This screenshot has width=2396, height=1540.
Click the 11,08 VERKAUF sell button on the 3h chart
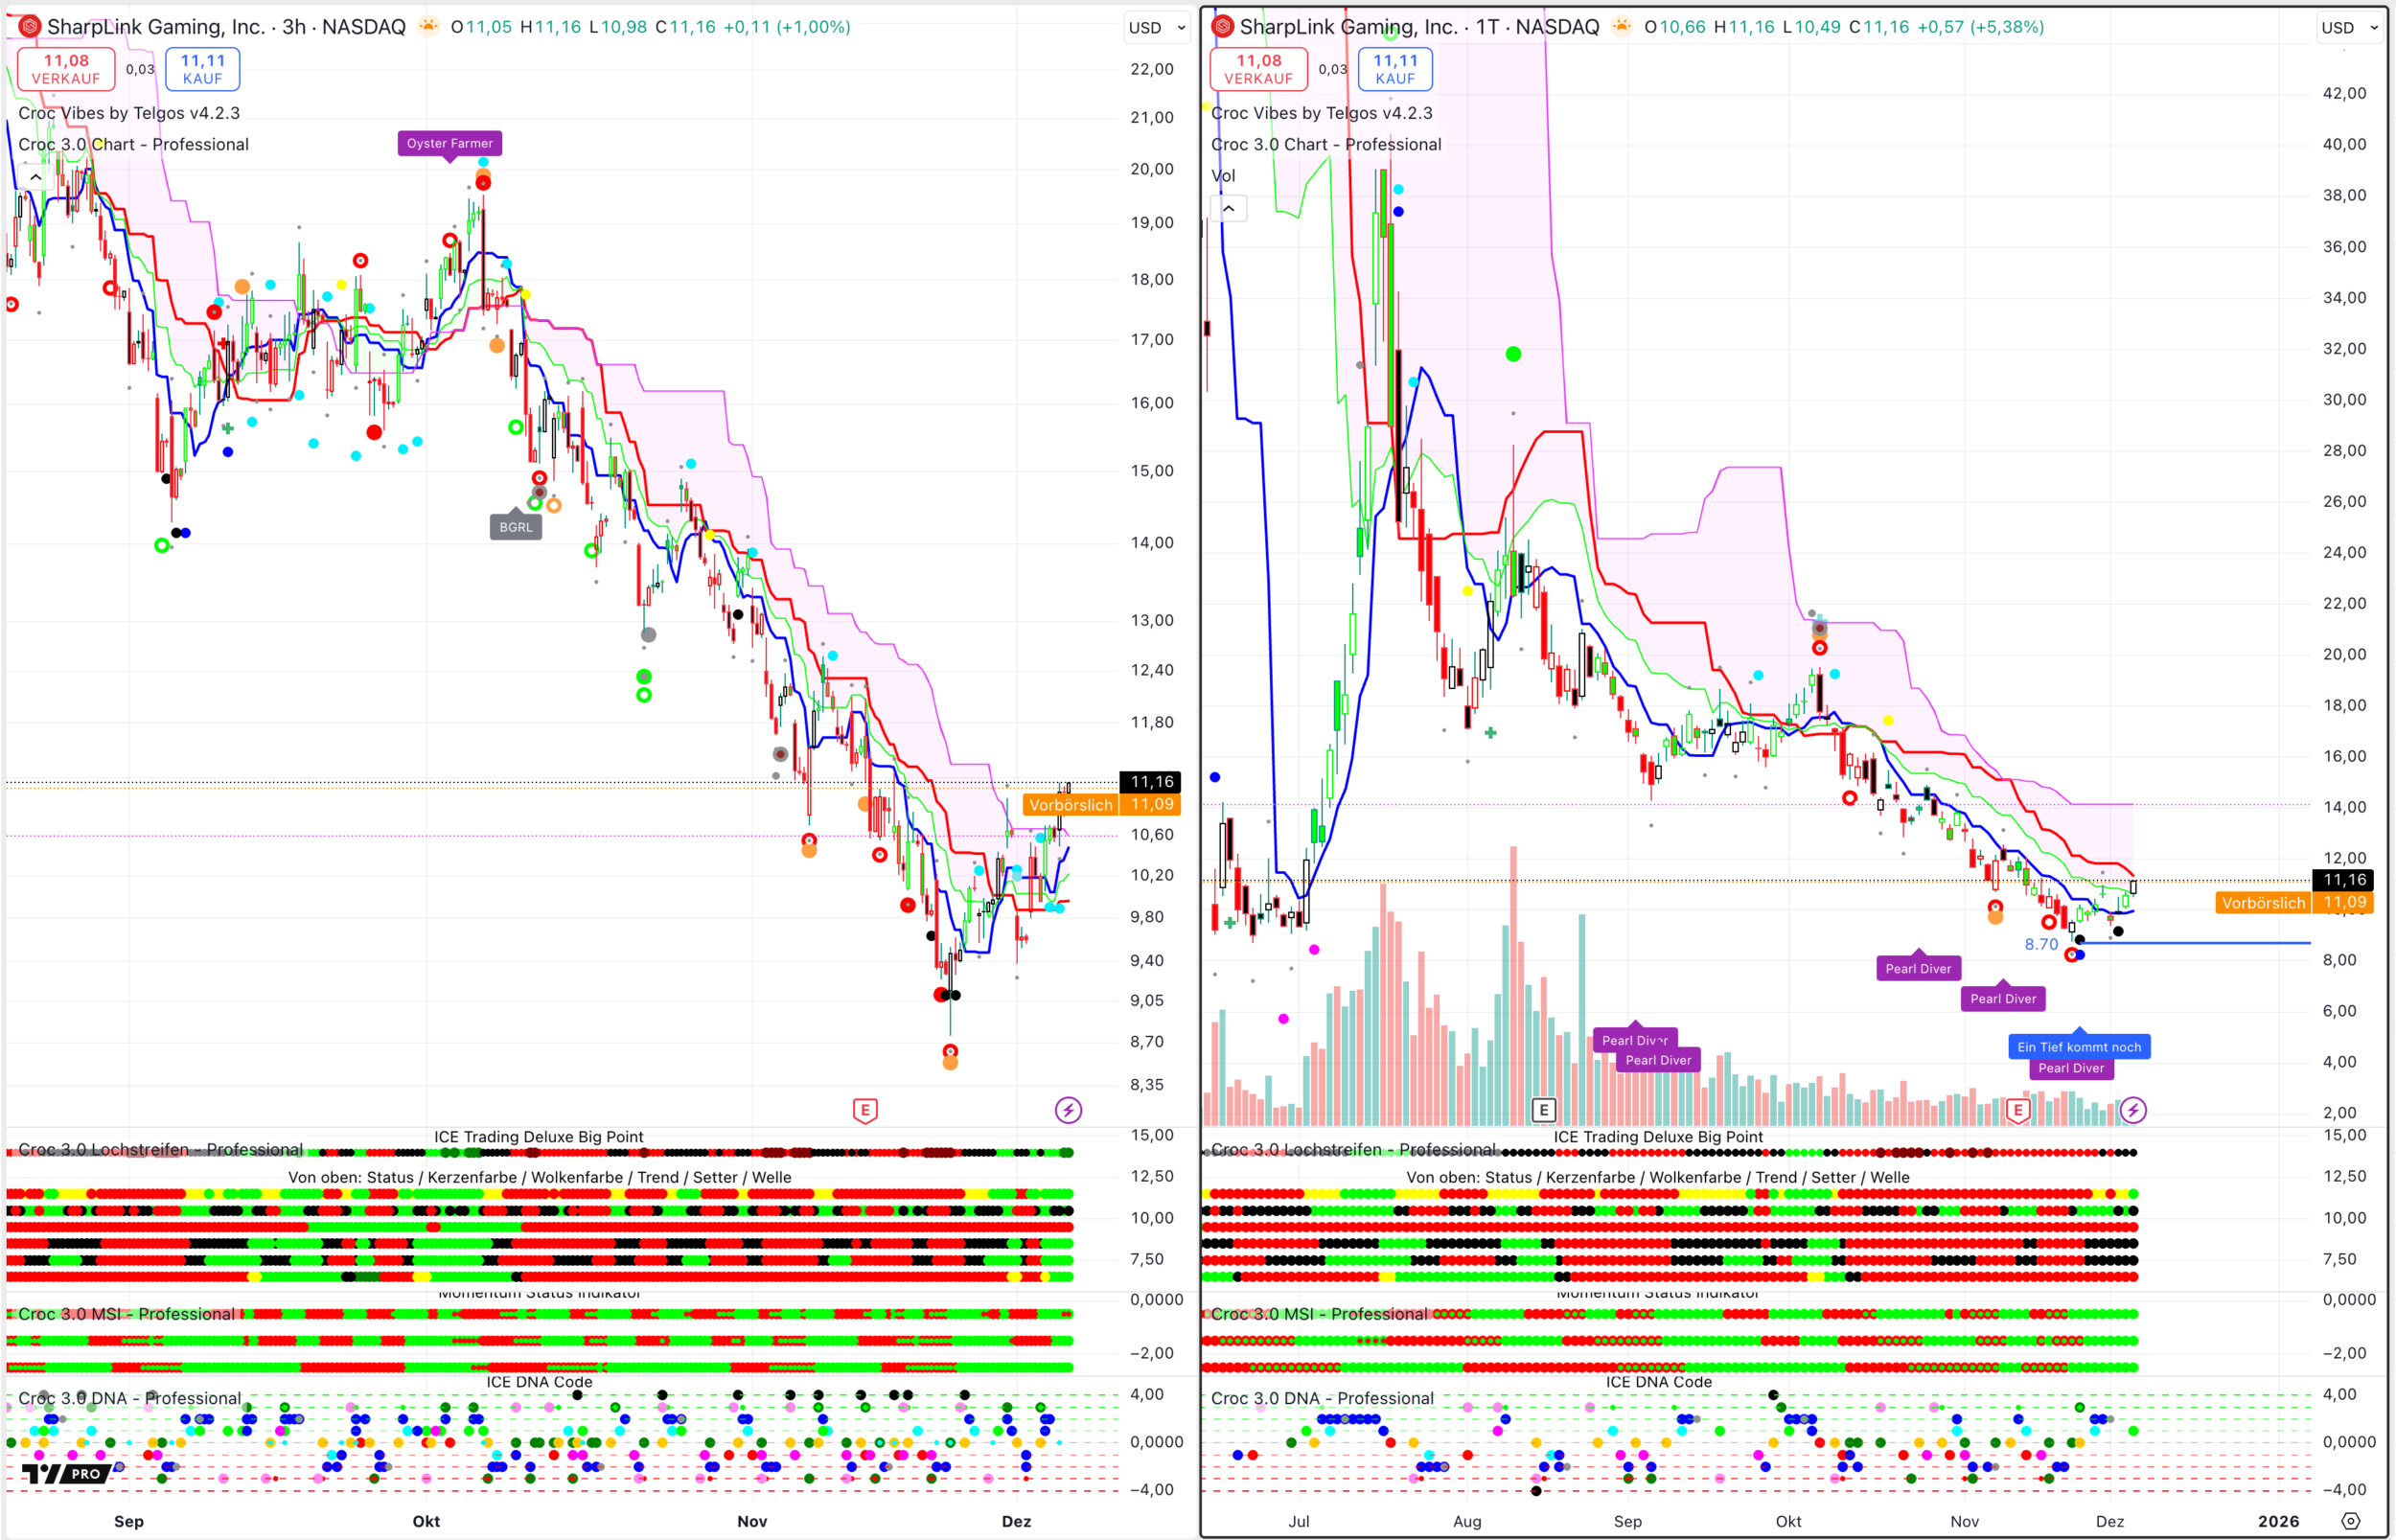[x=66, y=69]
